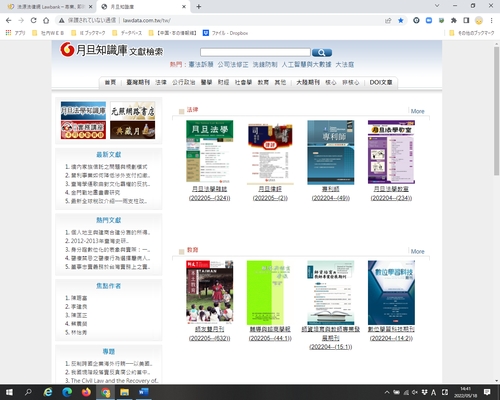Open a new tab with plus icon
This screenshot has width=500, height=400.
(x=199, y=6)
